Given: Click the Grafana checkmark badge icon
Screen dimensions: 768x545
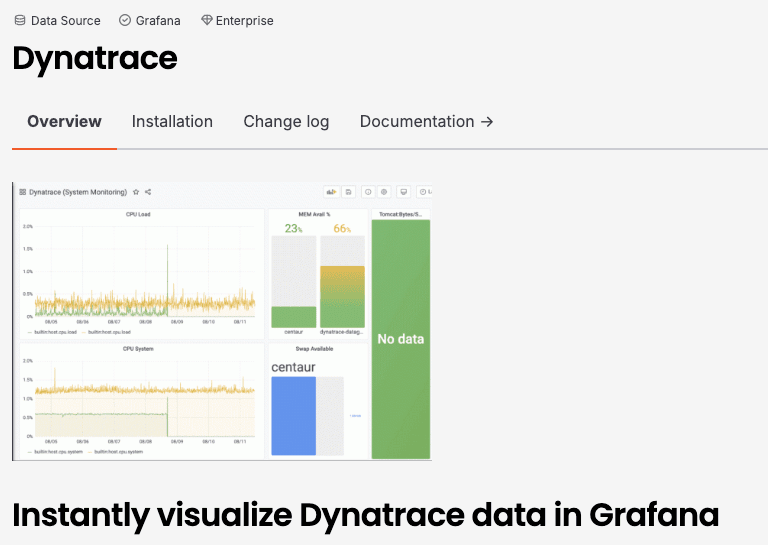Looking at the screenshot, I should click(x=125, y=20).
